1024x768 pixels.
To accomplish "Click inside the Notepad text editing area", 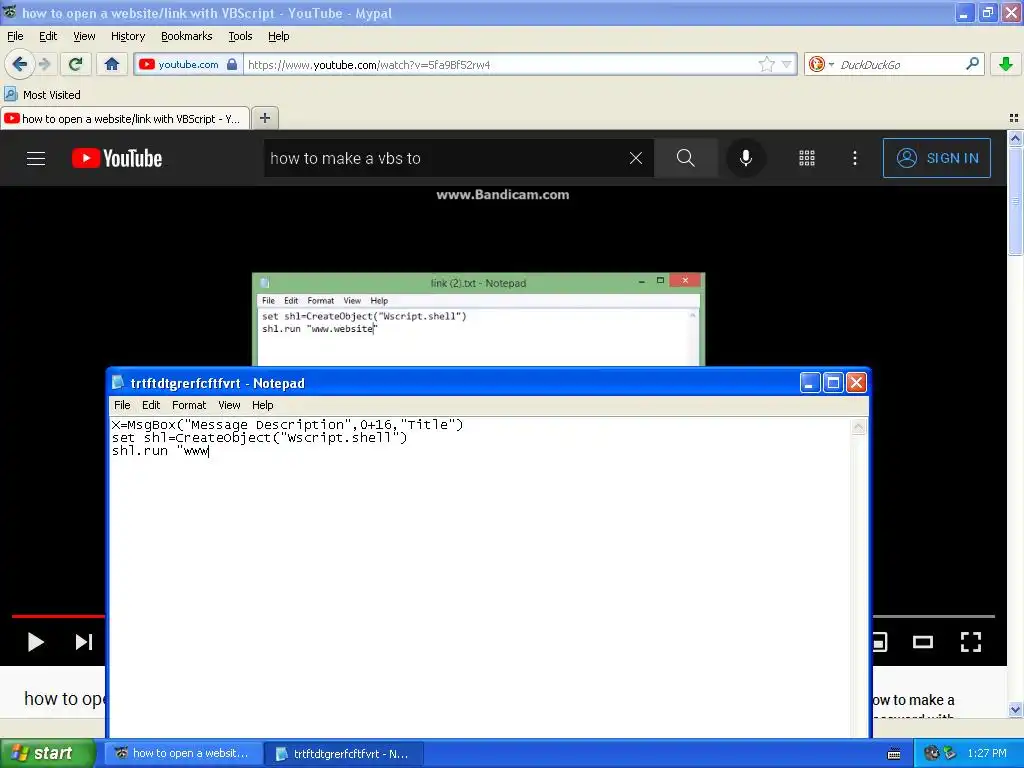I will pos(480,578).
